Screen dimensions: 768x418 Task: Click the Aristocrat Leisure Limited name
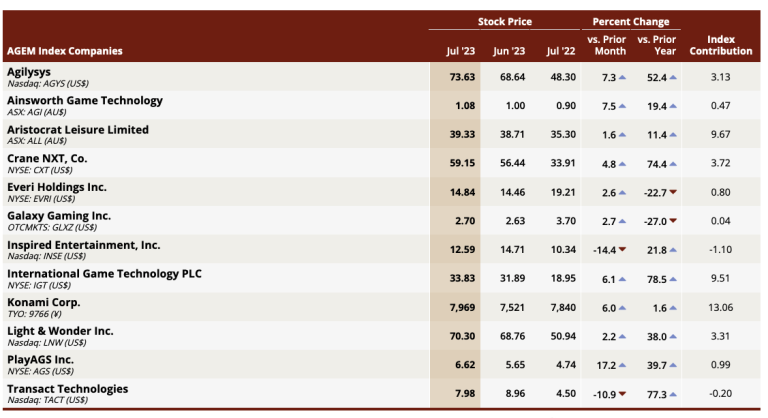78,130
